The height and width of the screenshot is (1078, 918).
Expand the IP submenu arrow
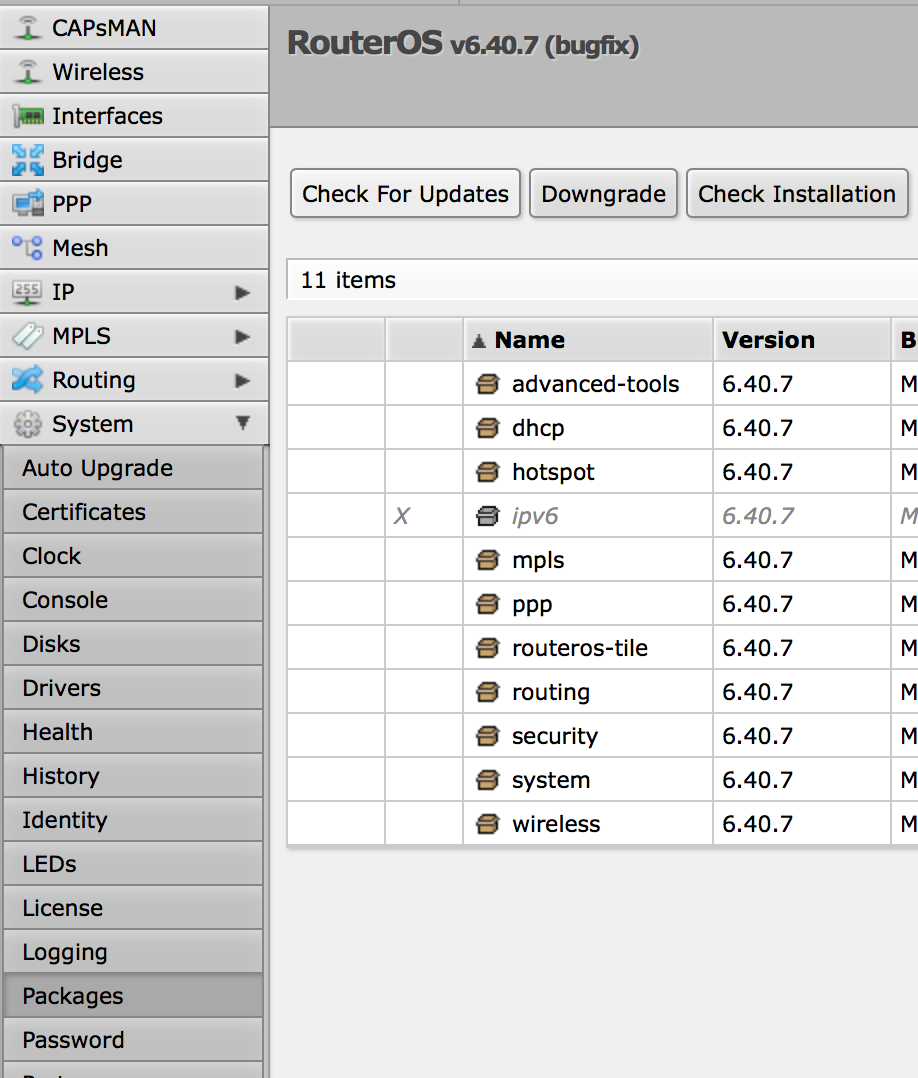coord(242,293)
